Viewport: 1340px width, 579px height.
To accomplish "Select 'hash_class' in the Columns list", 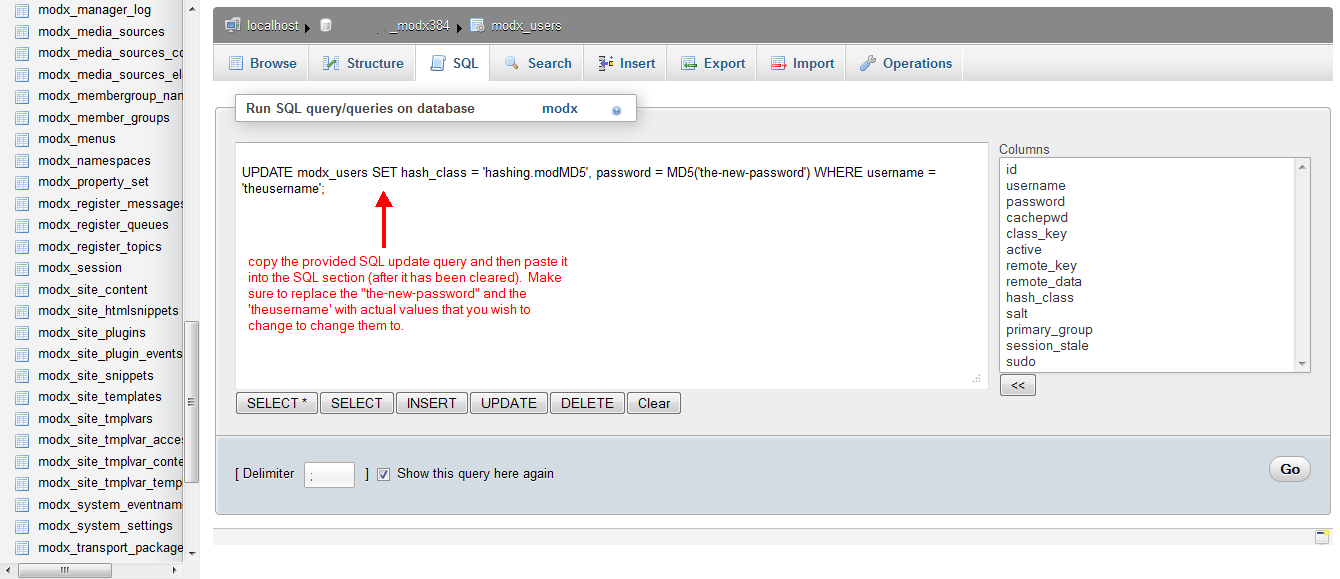I will point(1039,297).
